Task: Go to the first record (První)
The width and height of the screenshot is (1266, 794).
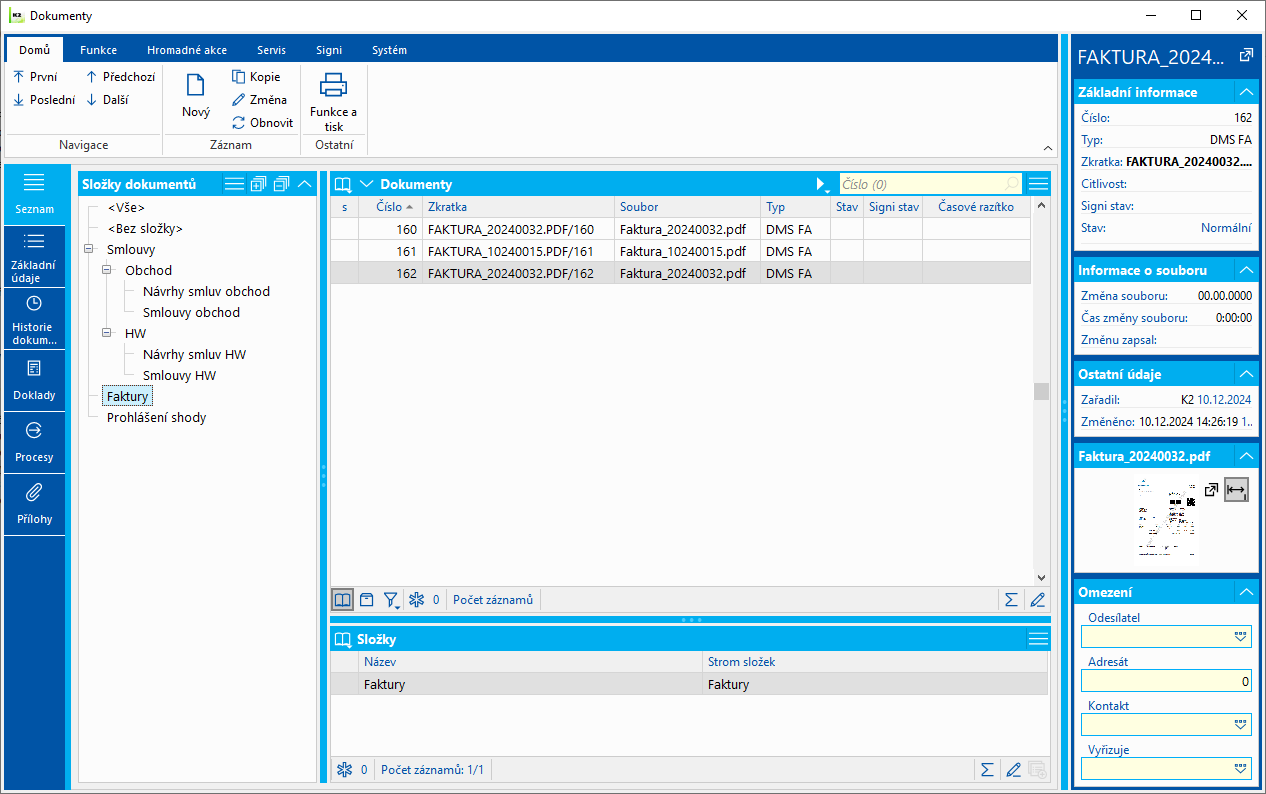Action: 35,77
